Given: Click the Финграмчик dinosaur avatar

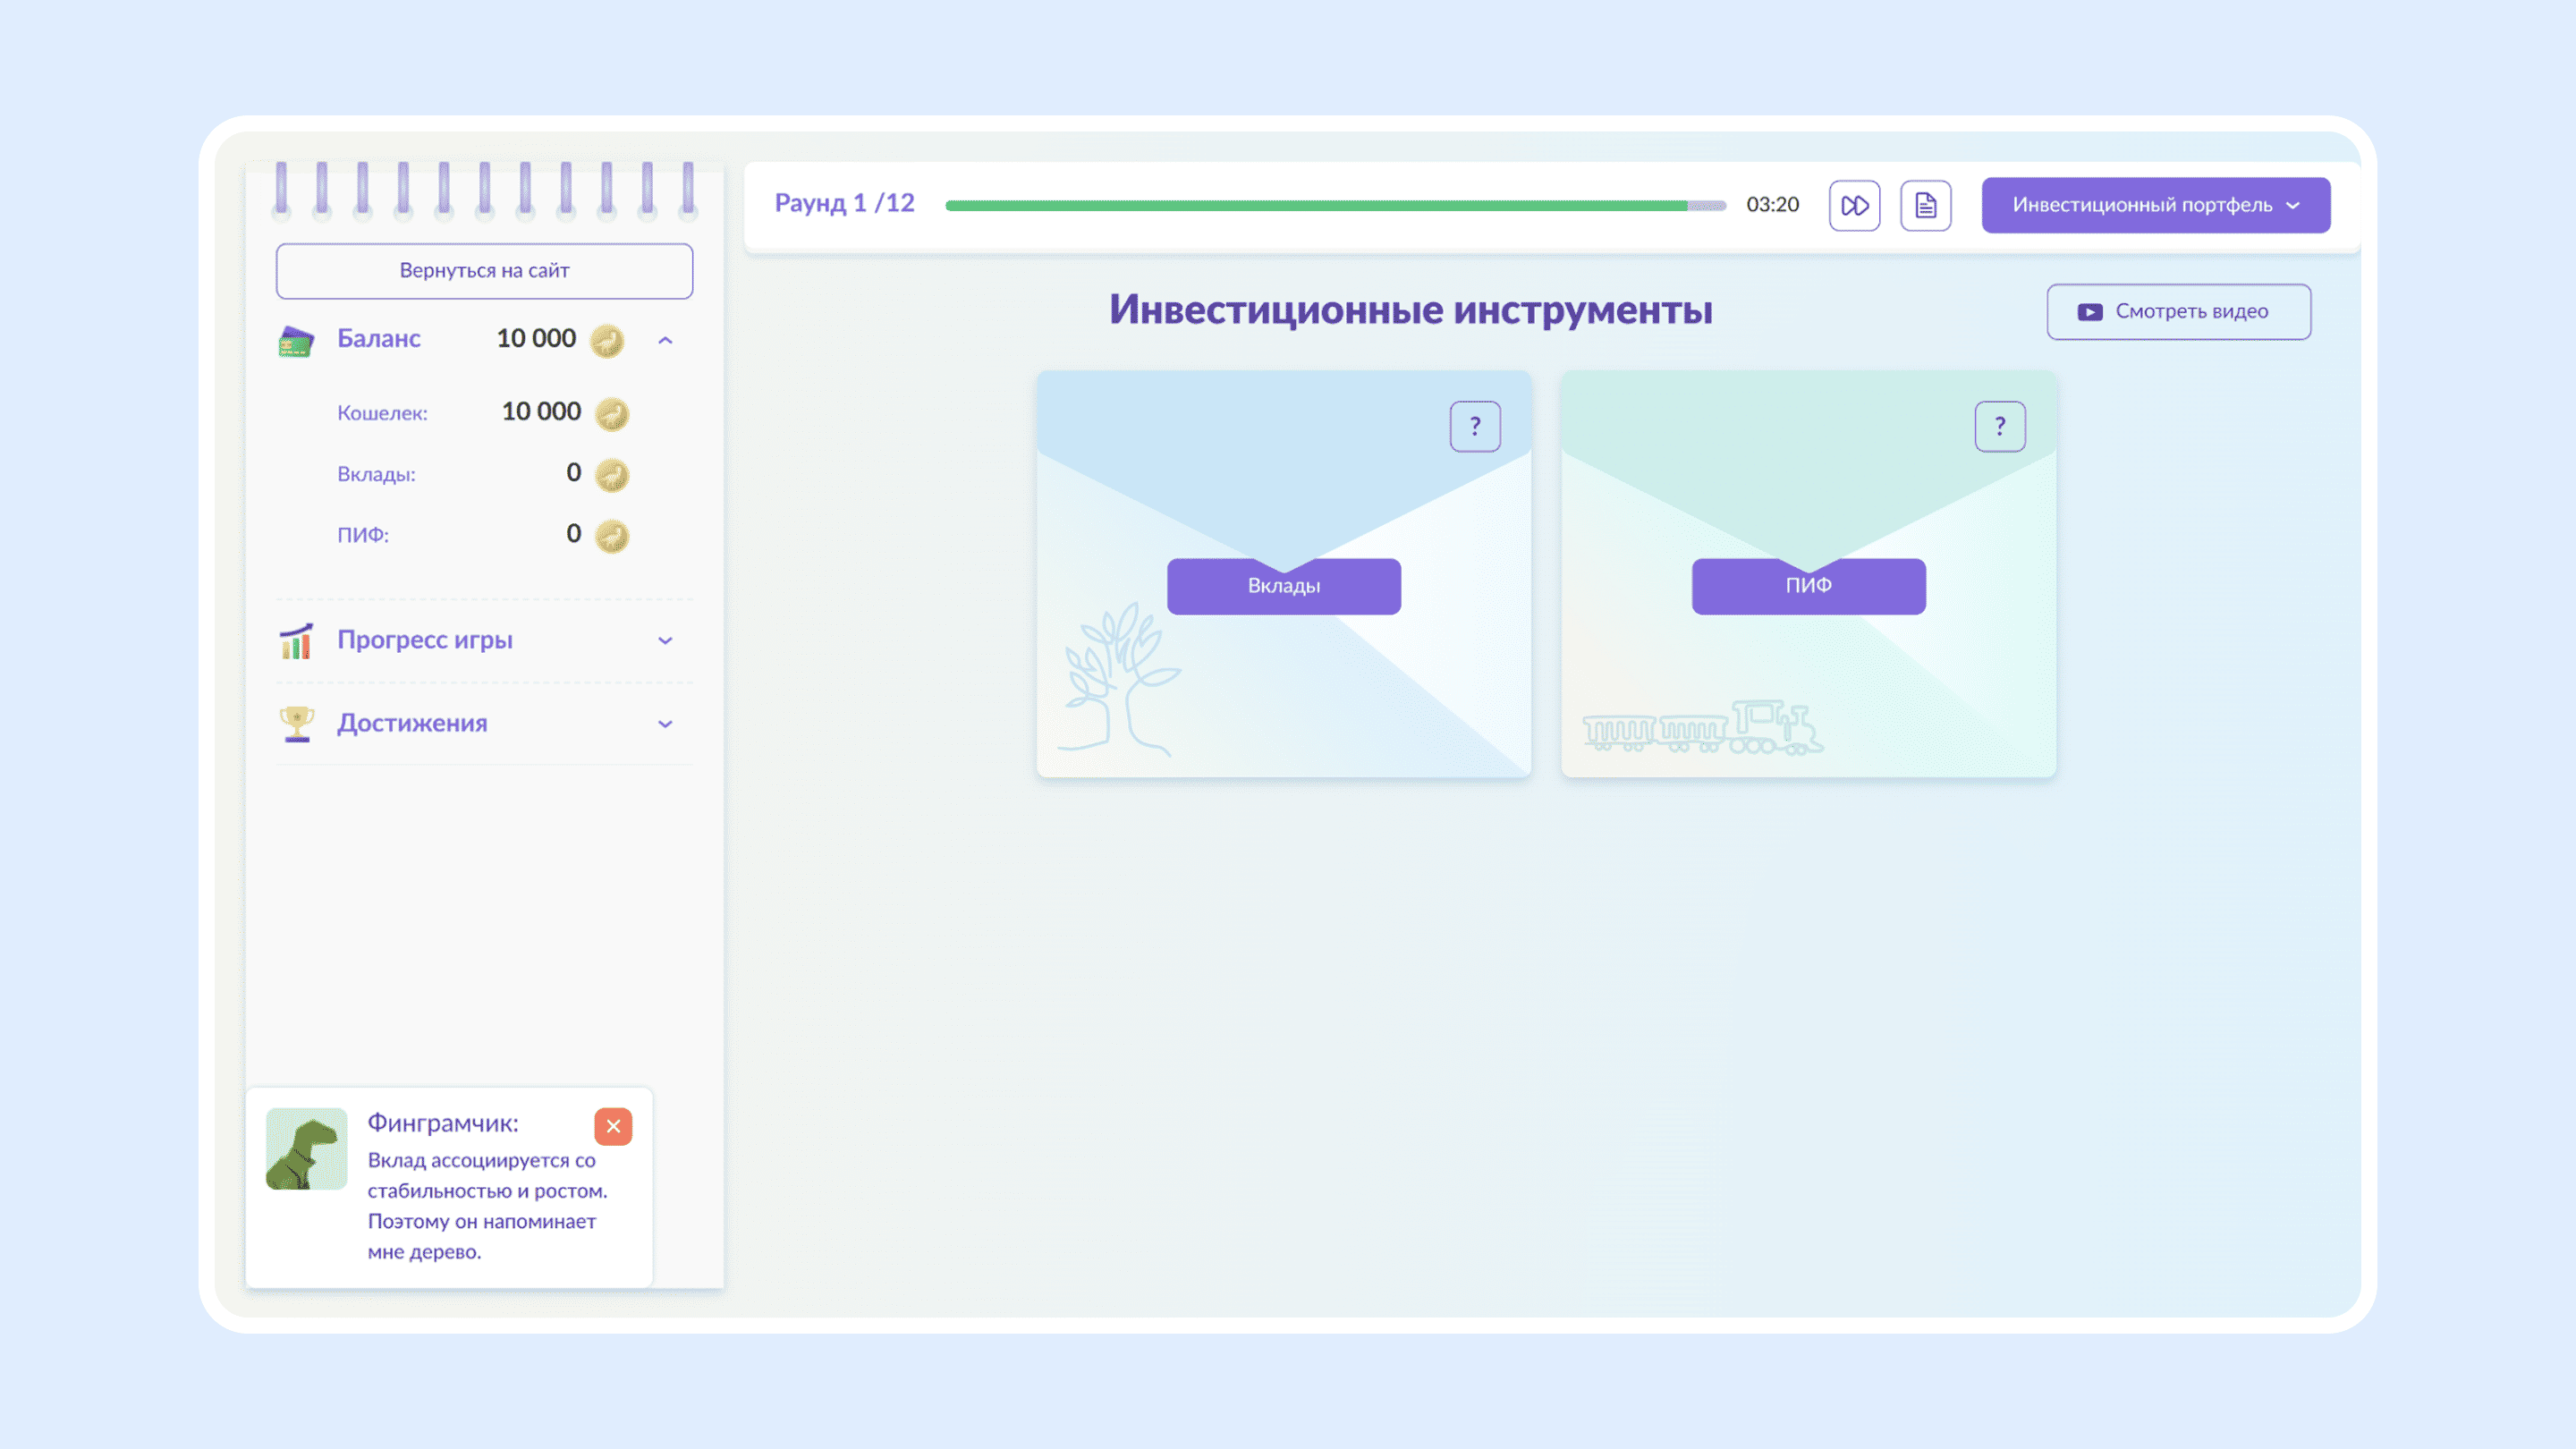Looking at the screenshot, I should coord(307,1148).
